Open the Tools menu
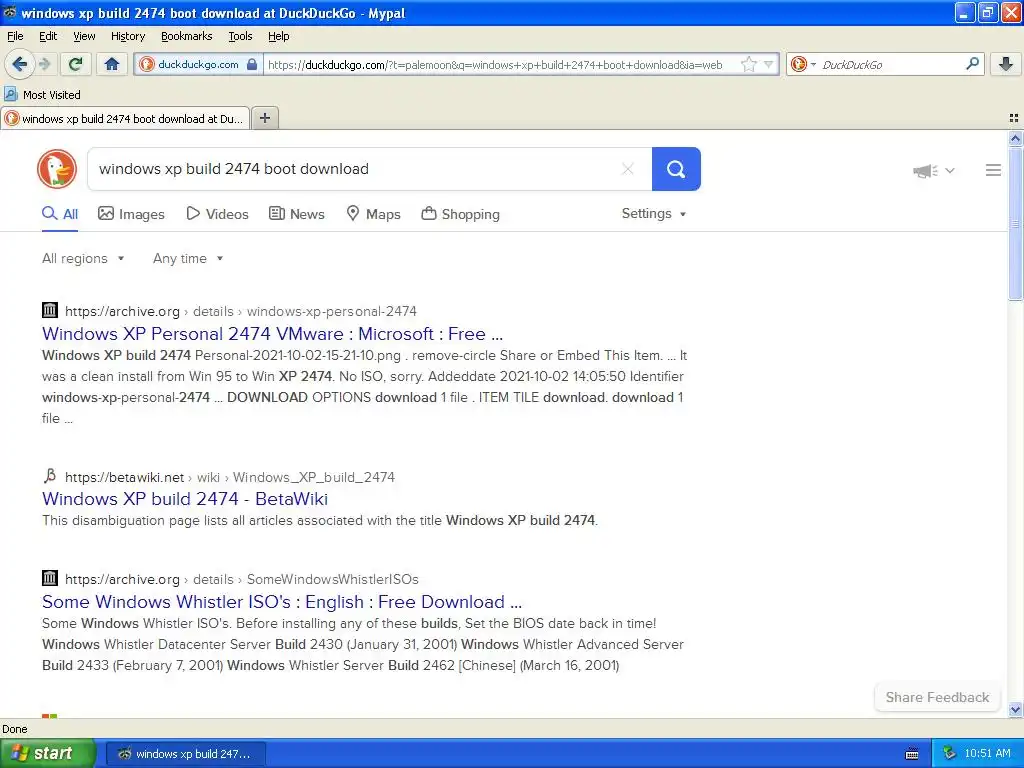The image size is (1024, 768). coord(240,36)
